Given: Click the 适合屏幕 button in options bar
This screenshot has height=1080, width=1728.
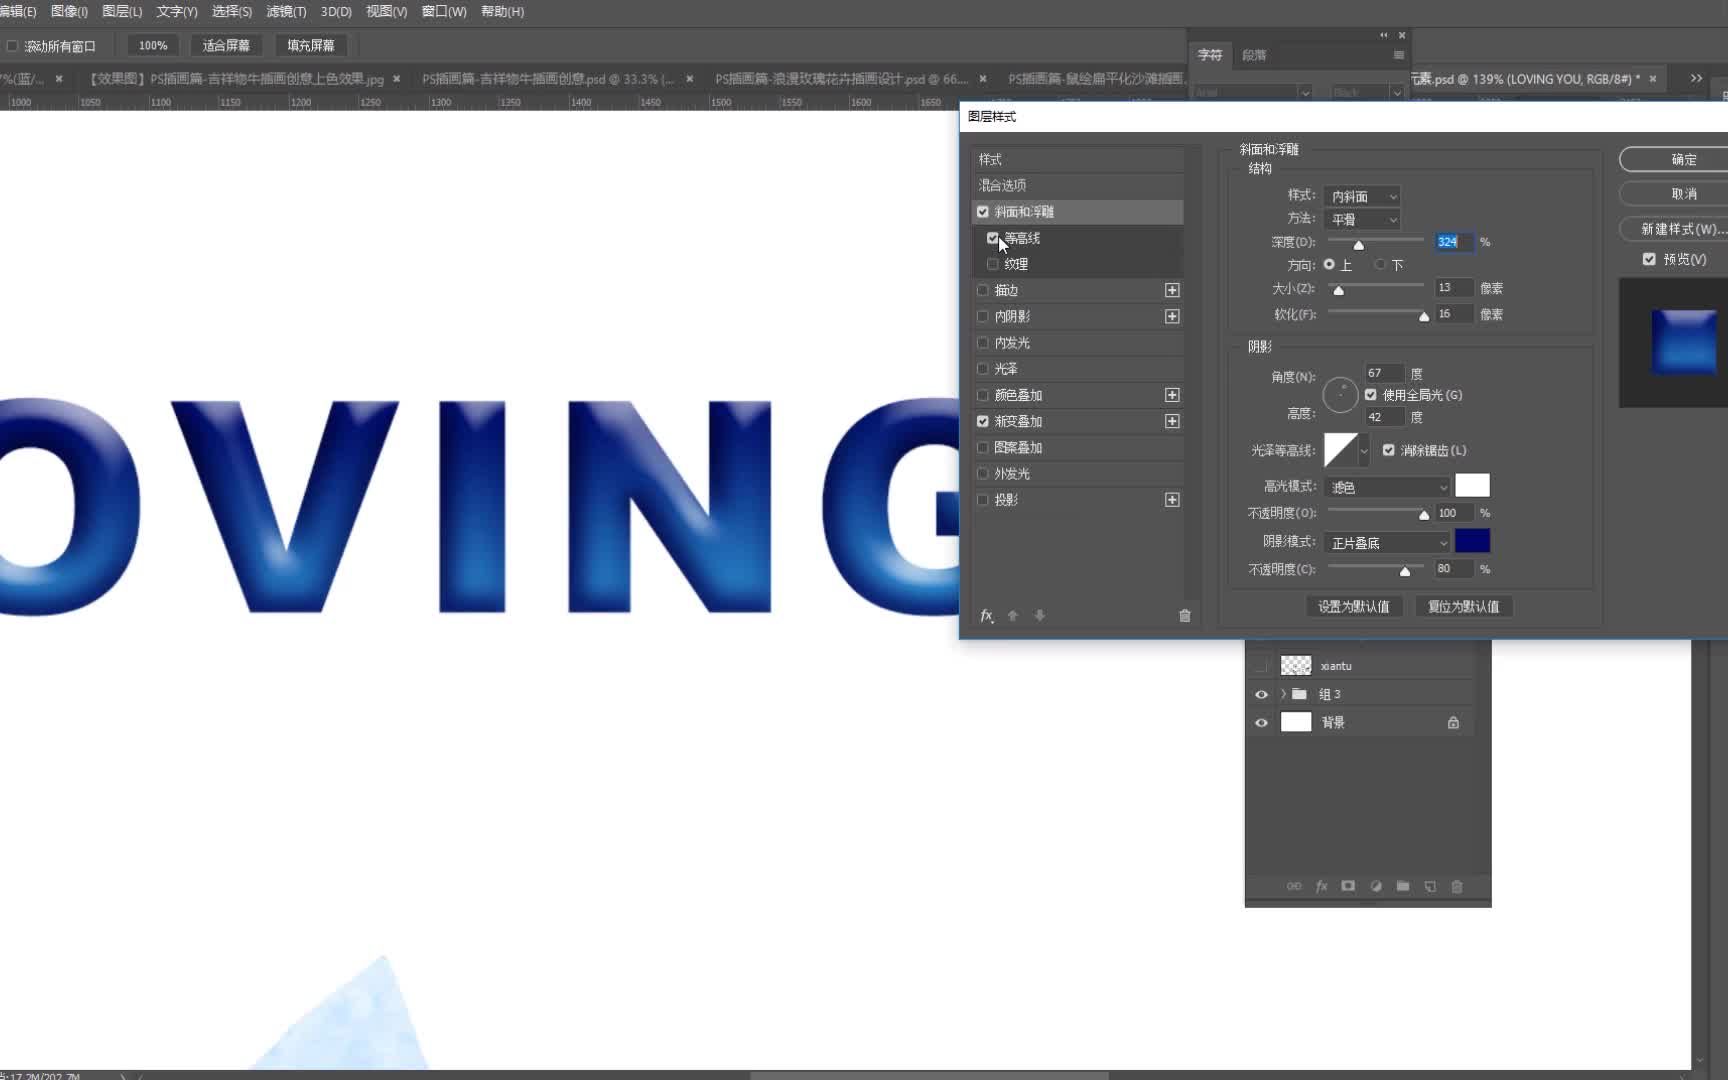Looking at the screenshot, I should tap(226, 46).
